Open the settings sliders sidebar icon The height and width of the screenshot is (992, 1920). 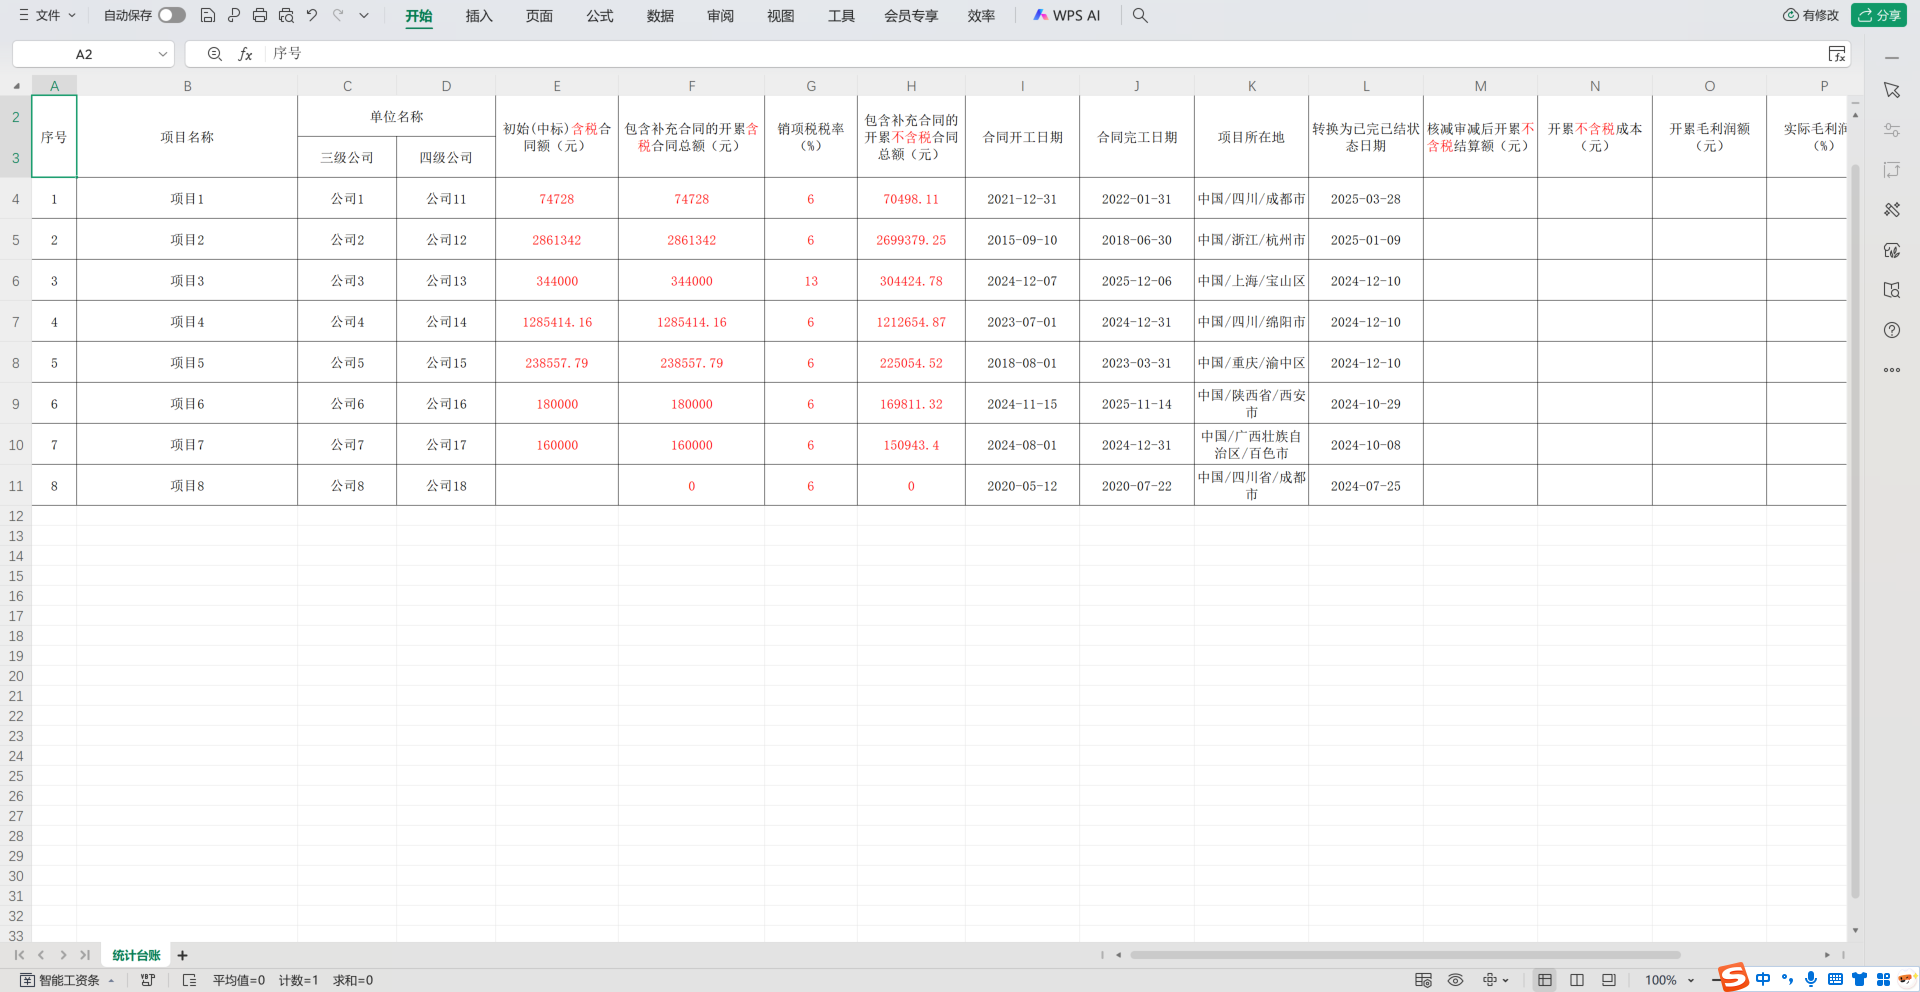[x=1891, y=130]
